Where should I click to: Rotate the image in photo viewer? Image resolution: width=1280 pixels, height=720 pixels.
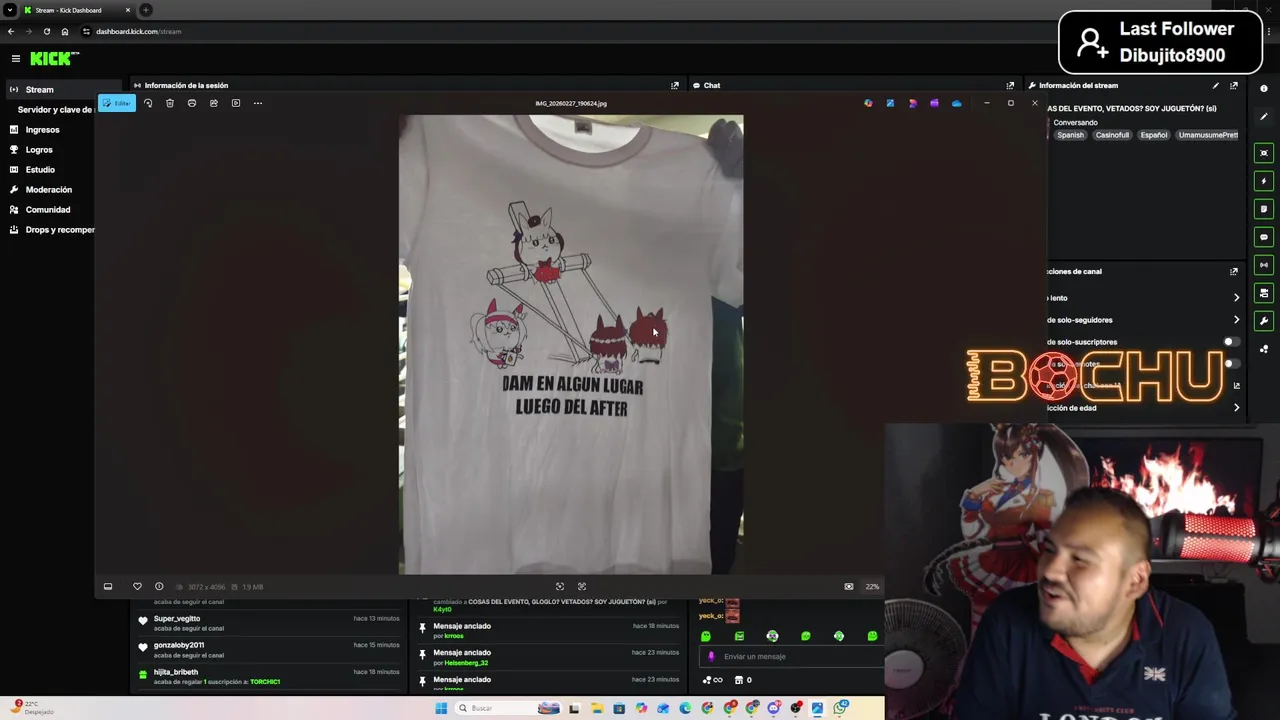148,103
